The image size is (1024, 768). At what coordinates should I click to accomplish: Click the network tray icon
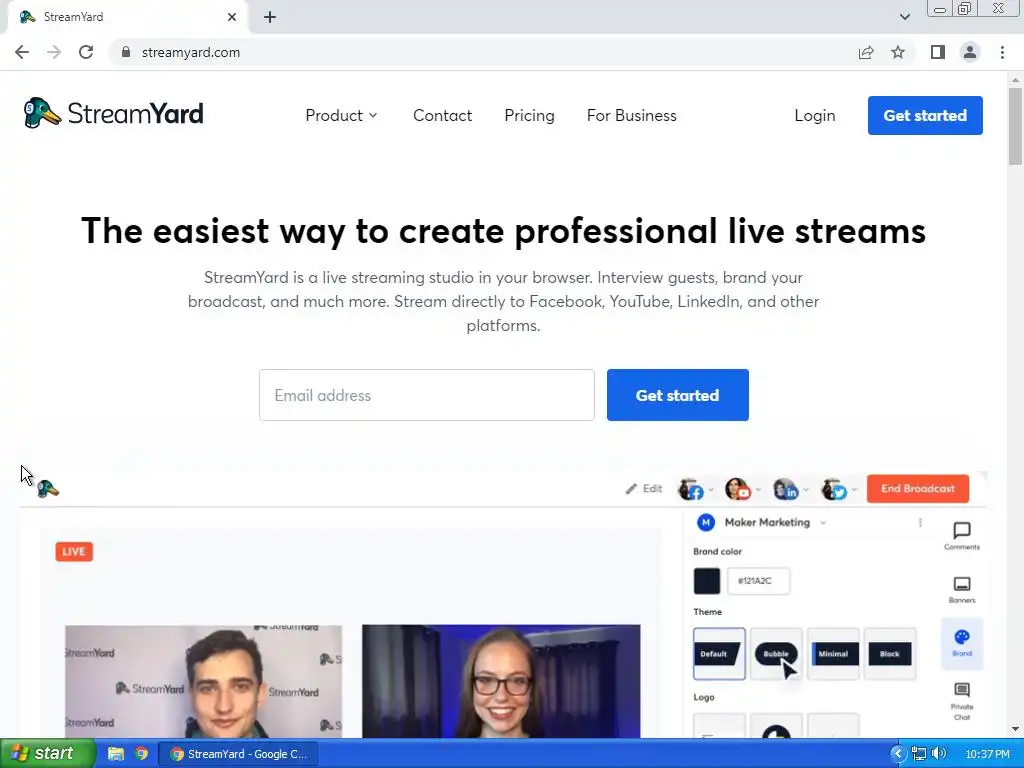click(919, 754)
